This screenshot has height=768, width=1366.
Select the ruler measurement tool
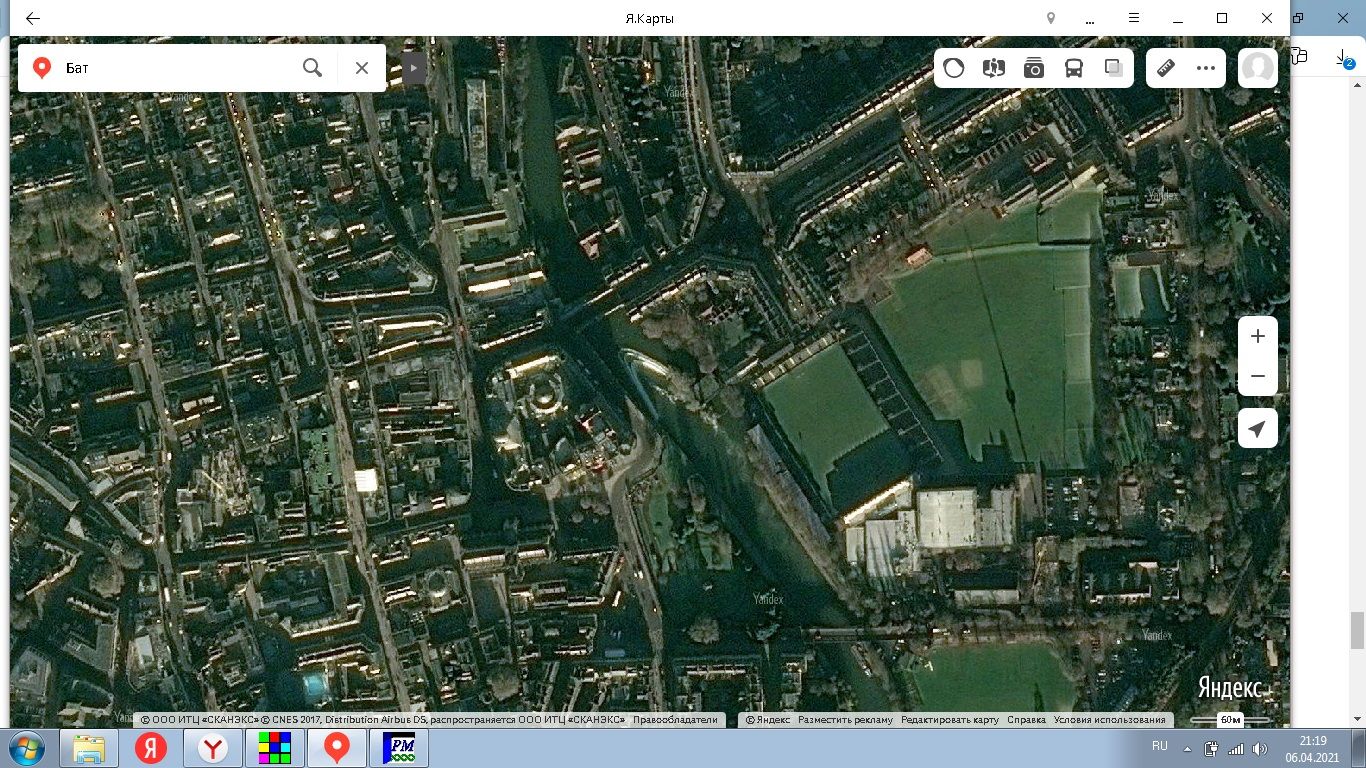point(1166,68)
